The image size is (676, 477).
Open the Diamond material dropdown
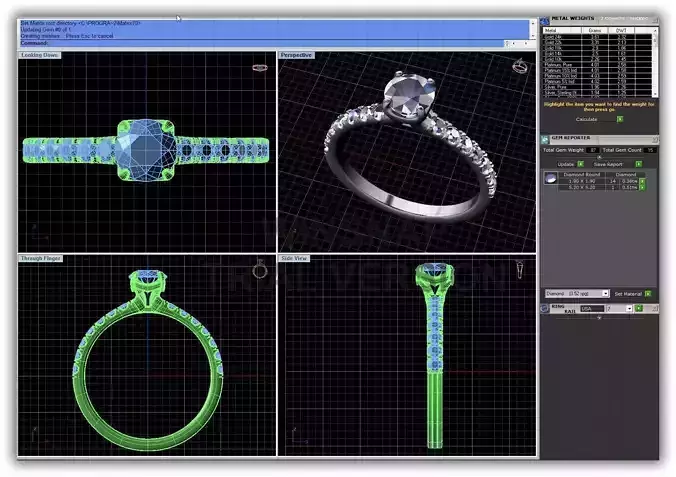605,293
